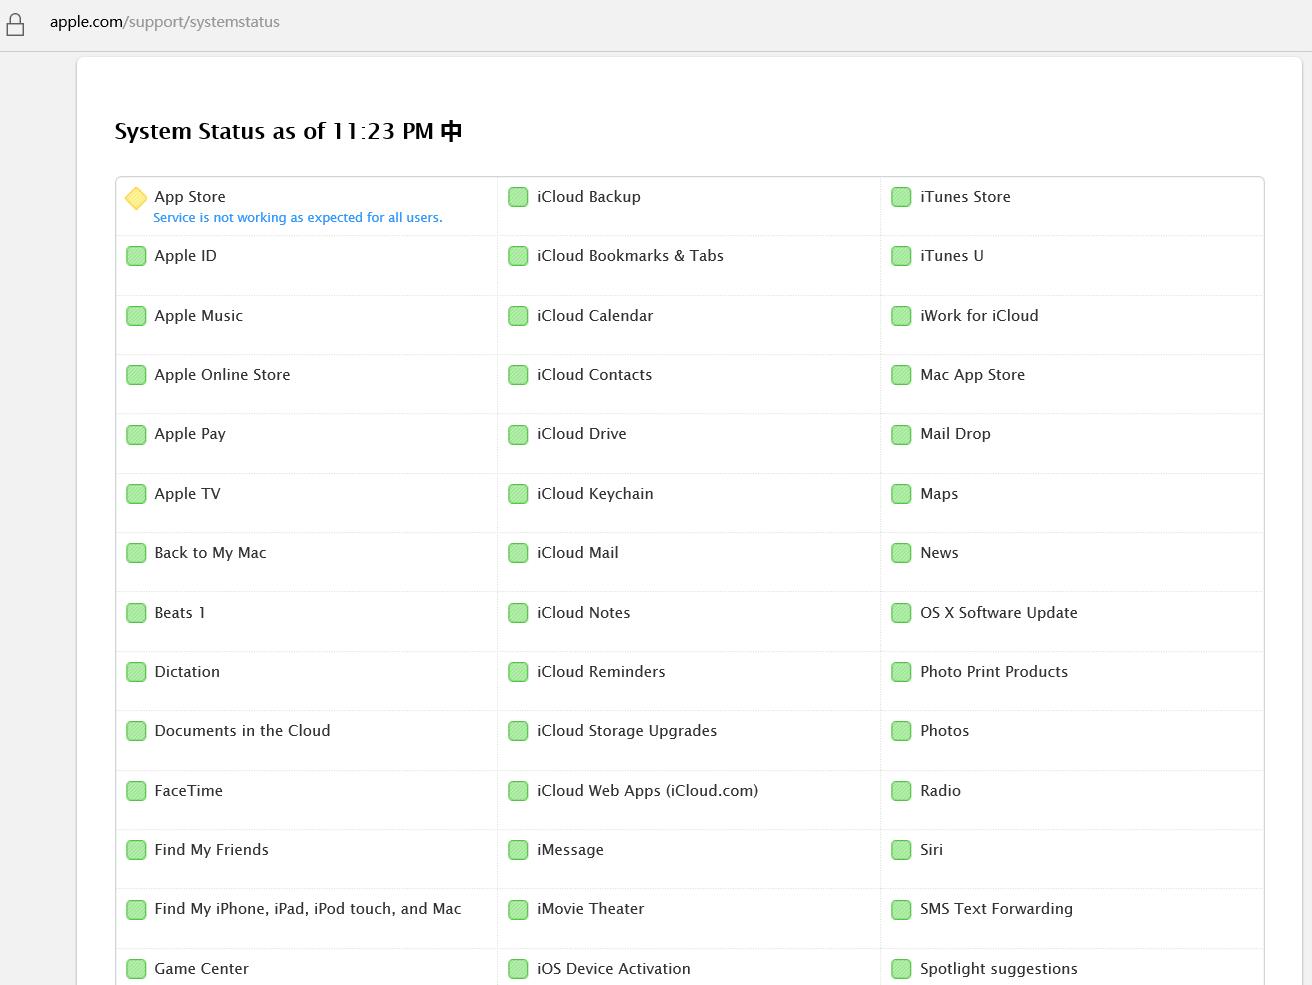Click the iCloud Contacts label
1312x985 pixels.
(594, 375)
